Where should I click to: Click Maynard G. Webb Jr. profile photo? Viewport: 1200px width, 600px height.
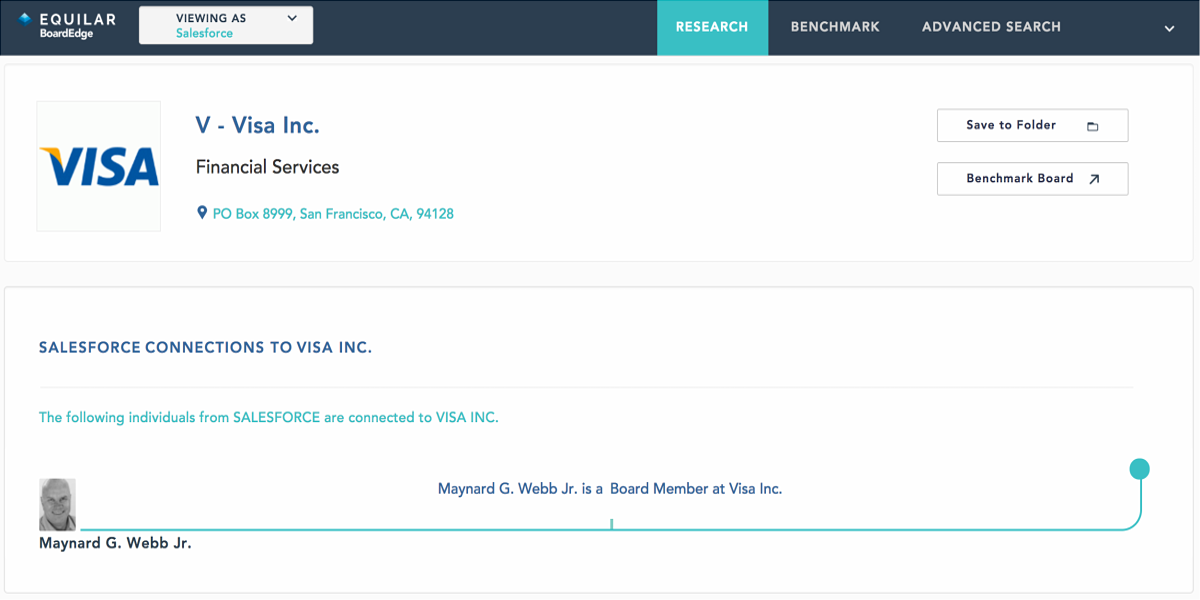tap(57, 504)
